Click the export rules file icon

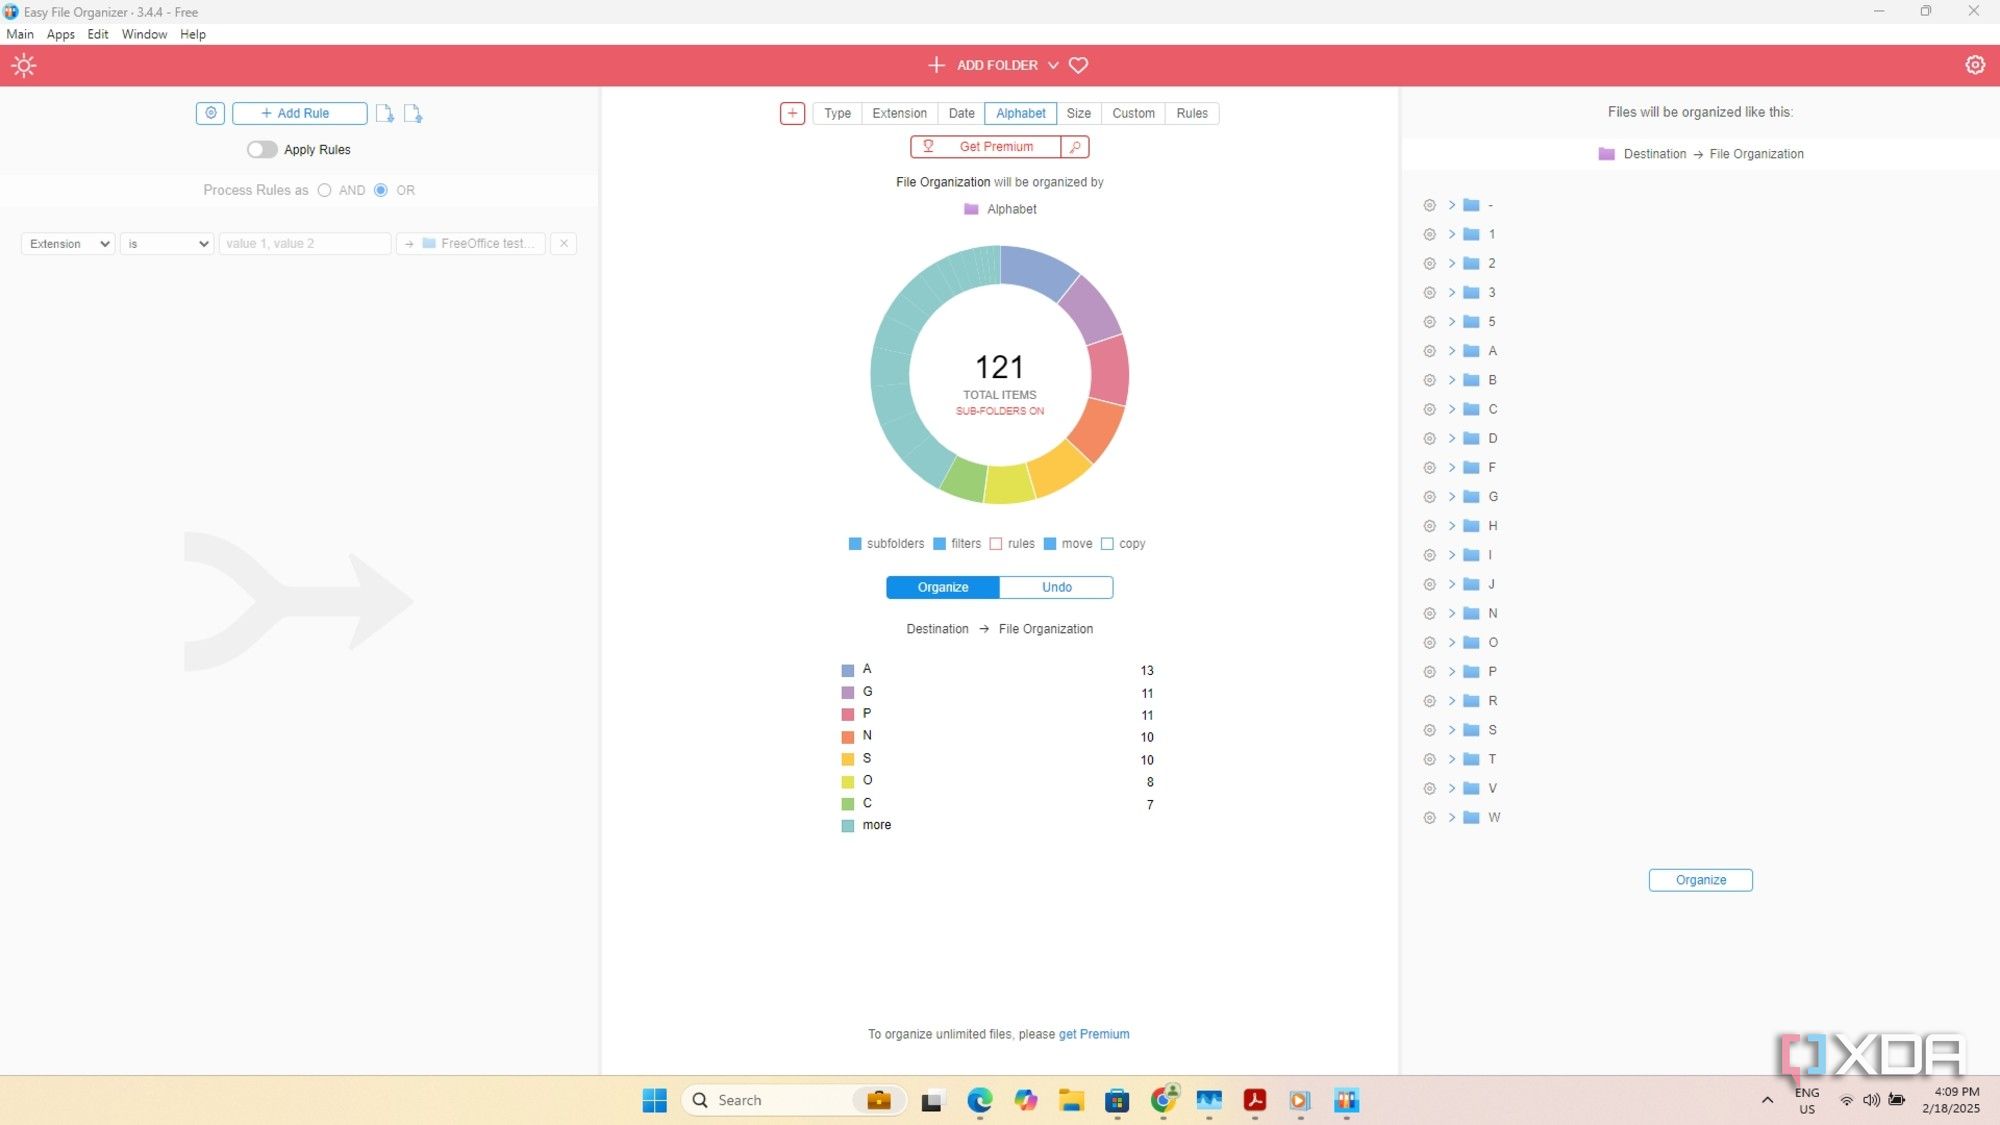tap(413, 113)
